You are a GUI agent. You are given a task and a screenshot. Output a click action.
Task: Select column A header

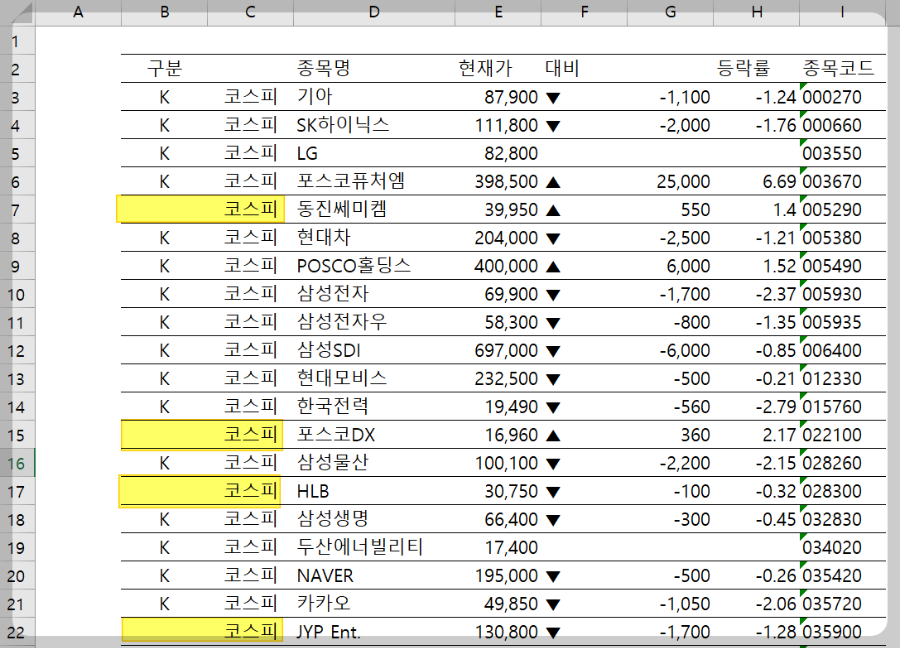click(x=78, y=12)
